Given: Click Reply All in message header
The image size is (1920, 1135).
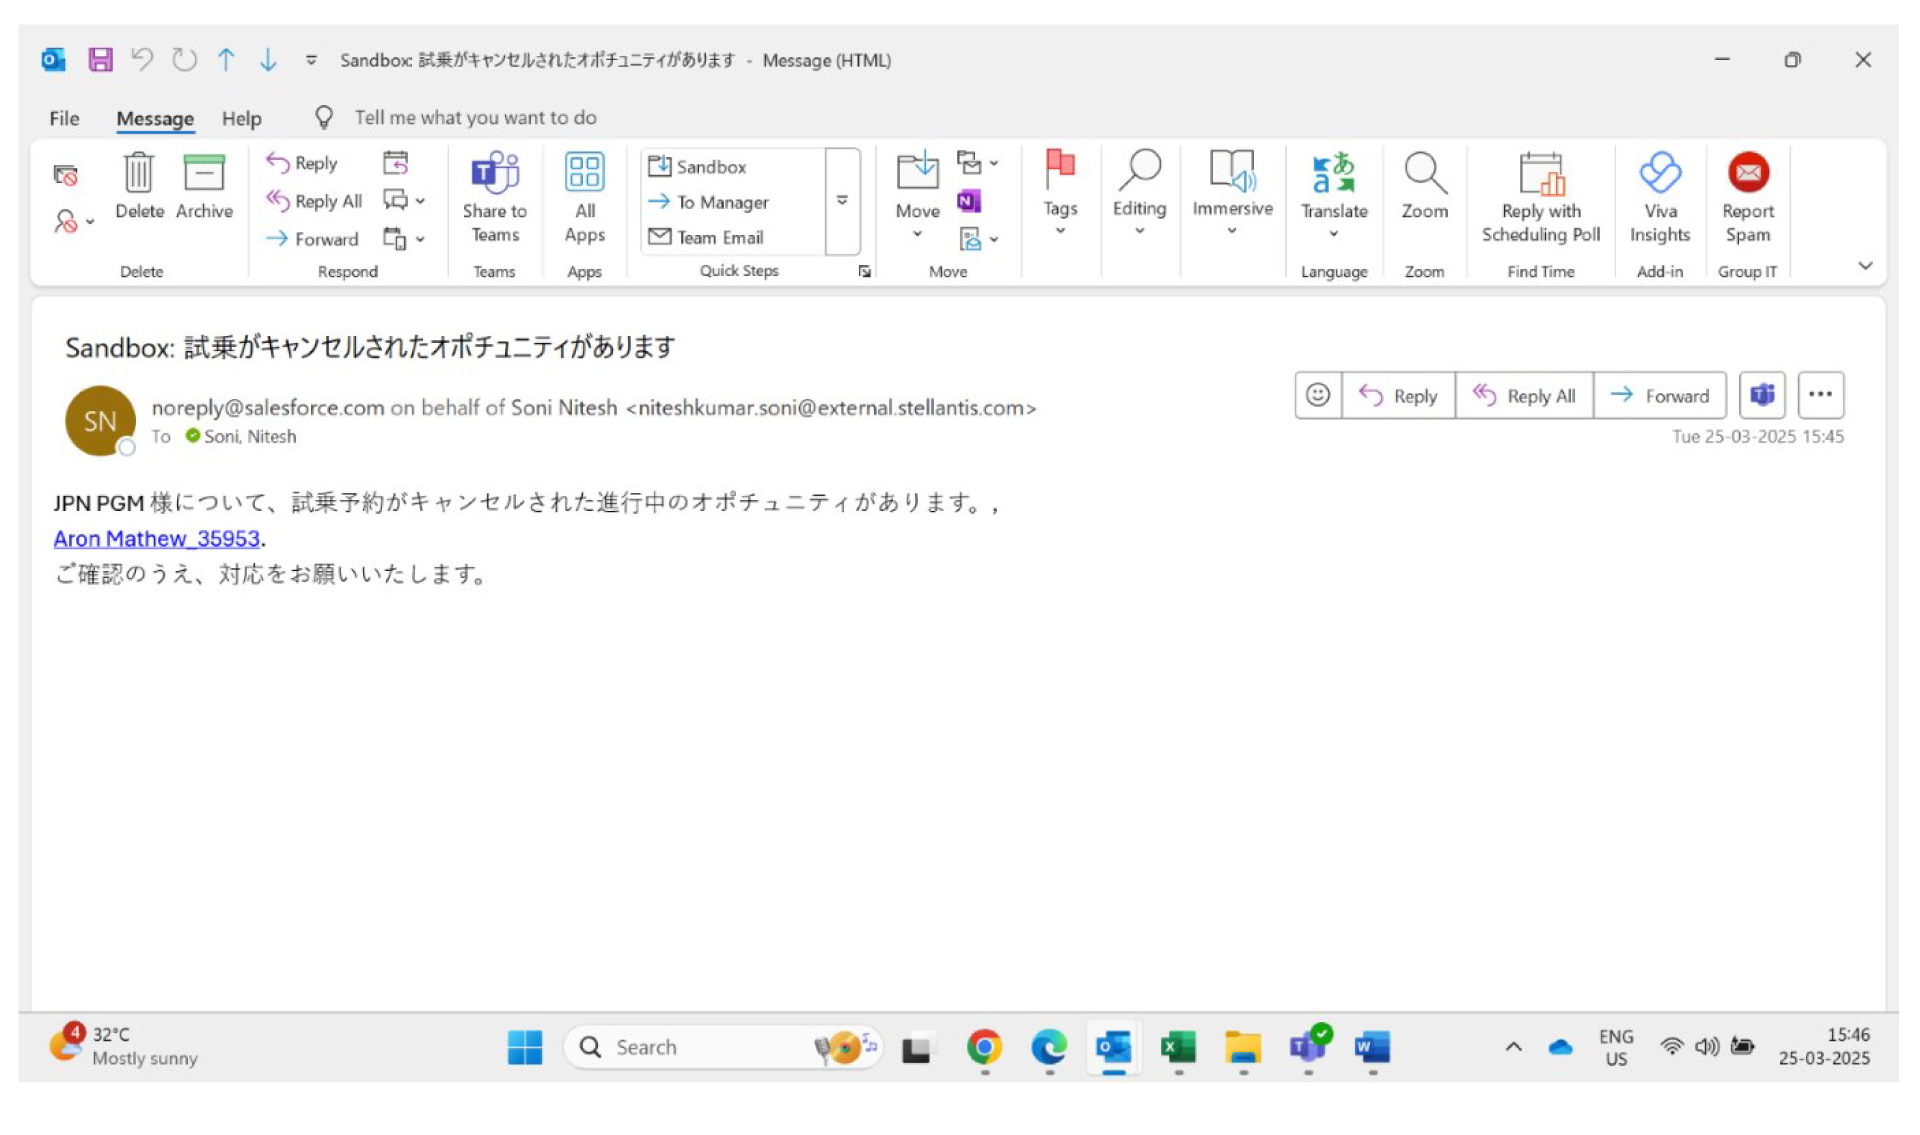Looking at the screenshot, I should point(1524,396).
